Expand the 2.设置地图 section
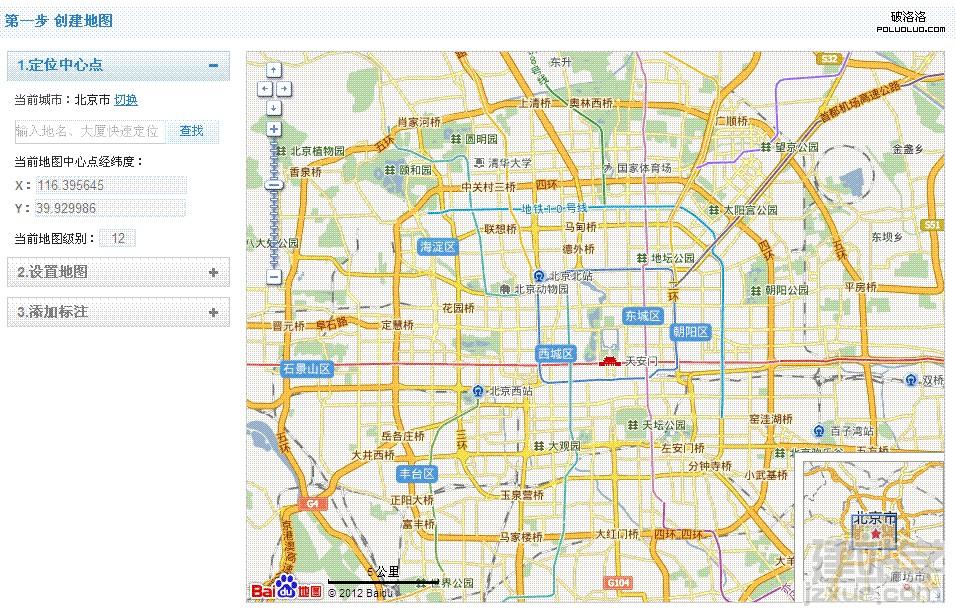Viewport: 956px width, 613px height. click(213, 272)
